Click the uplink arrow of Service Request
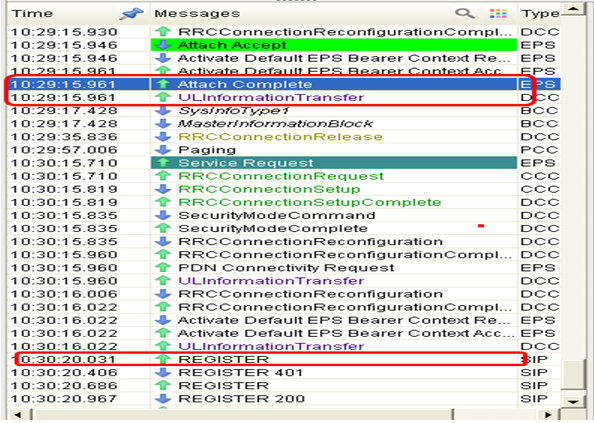Screen dimensions: 594x423 click(x=163, y=163)
